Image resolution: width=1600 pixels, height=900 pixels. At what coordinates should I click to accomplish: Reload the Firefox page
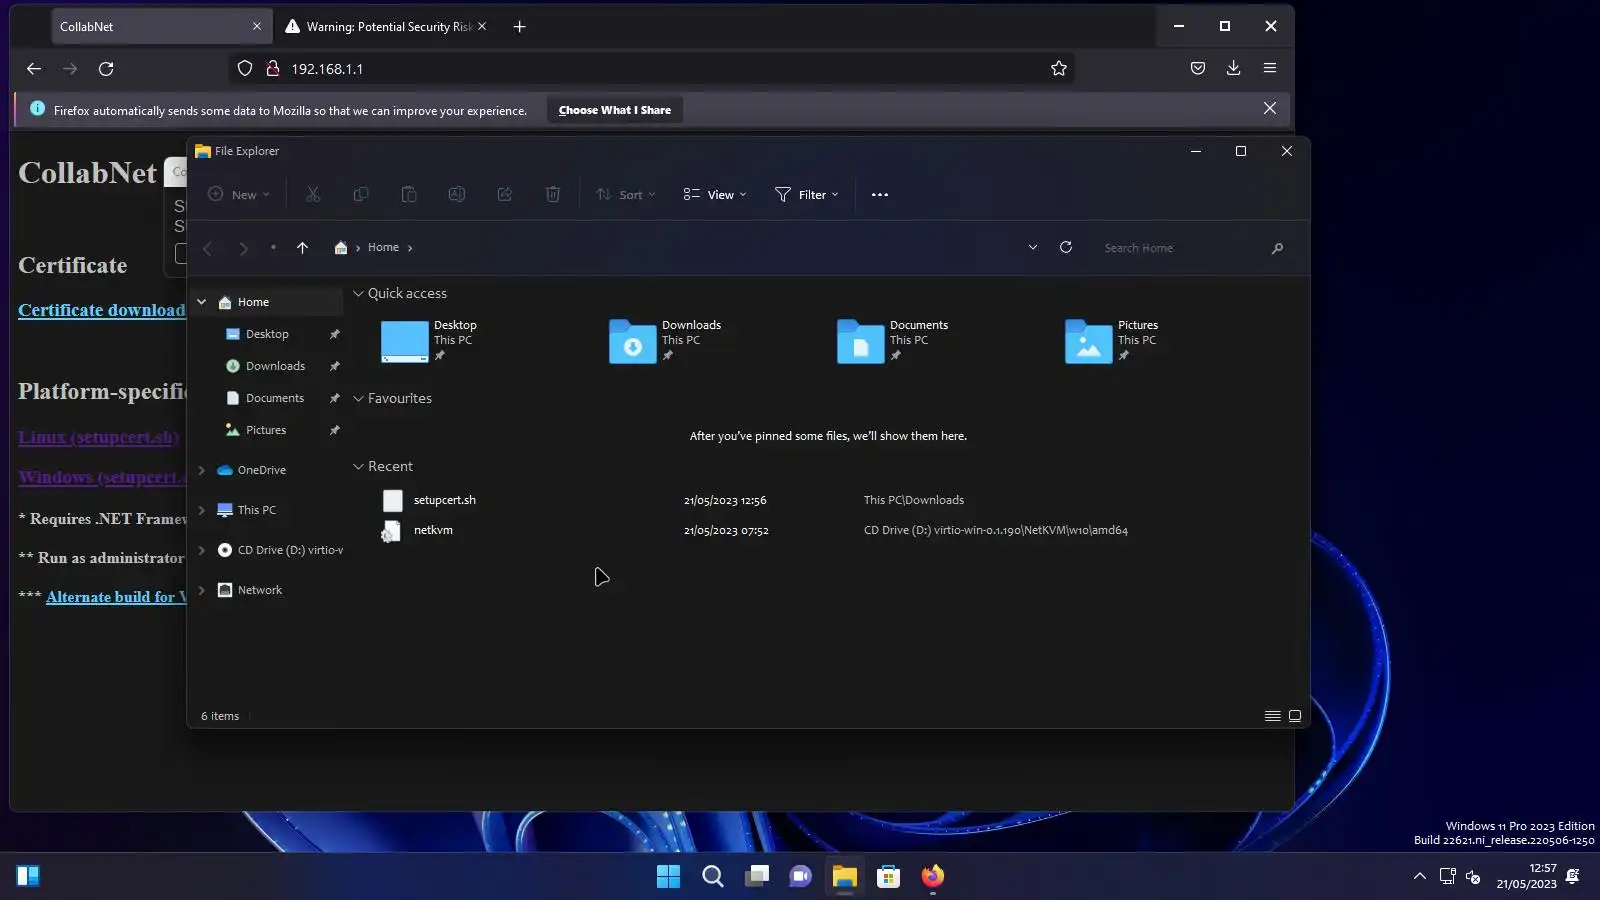pyautogui.click(x=106, y=69)
